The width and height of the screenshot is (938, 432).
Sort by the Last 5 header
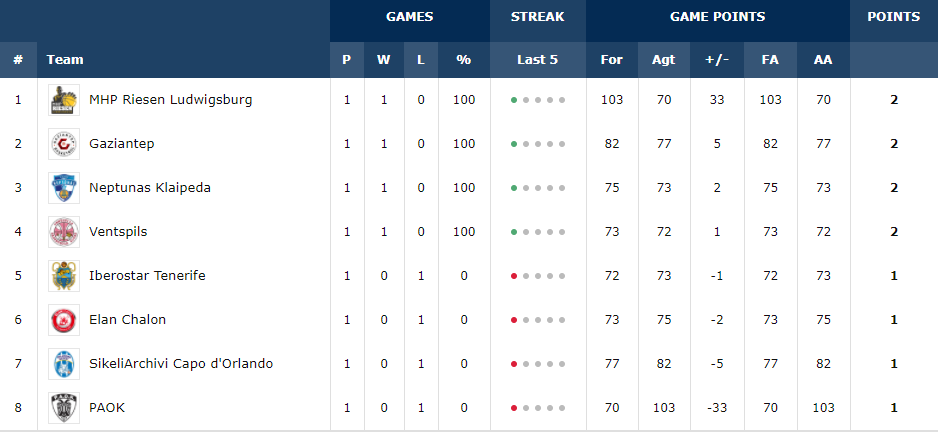(537, 60)
